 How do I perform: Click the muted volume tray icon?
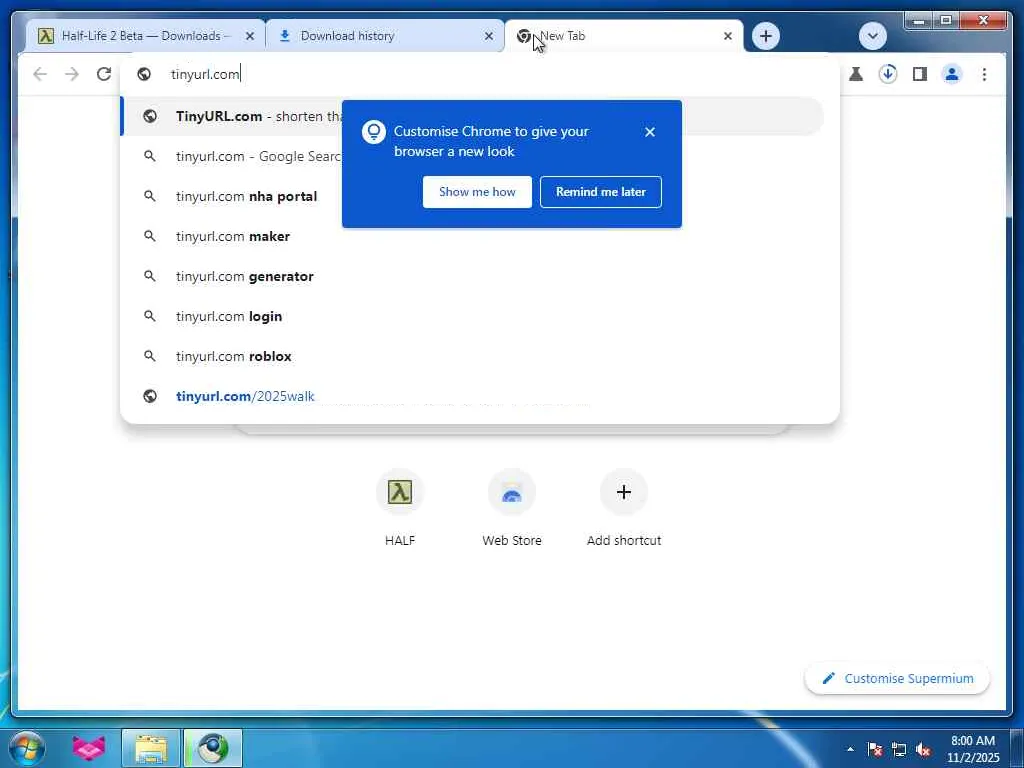pos(923,750)
